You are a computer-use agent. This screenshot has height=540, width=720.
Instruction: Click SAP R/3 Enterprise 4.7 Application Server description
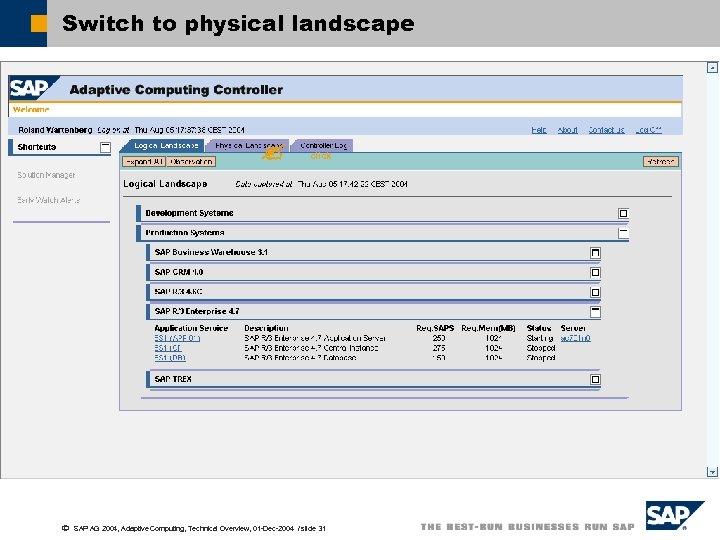(315, 338)
